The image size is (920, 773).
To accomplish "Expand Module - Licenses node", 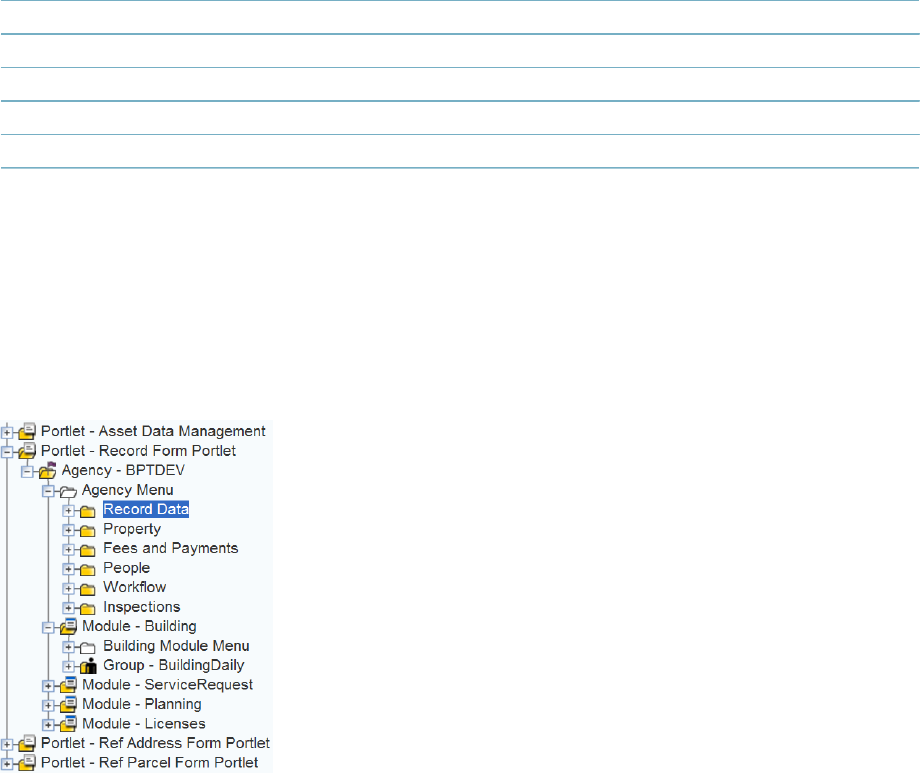I will (48, 725).
